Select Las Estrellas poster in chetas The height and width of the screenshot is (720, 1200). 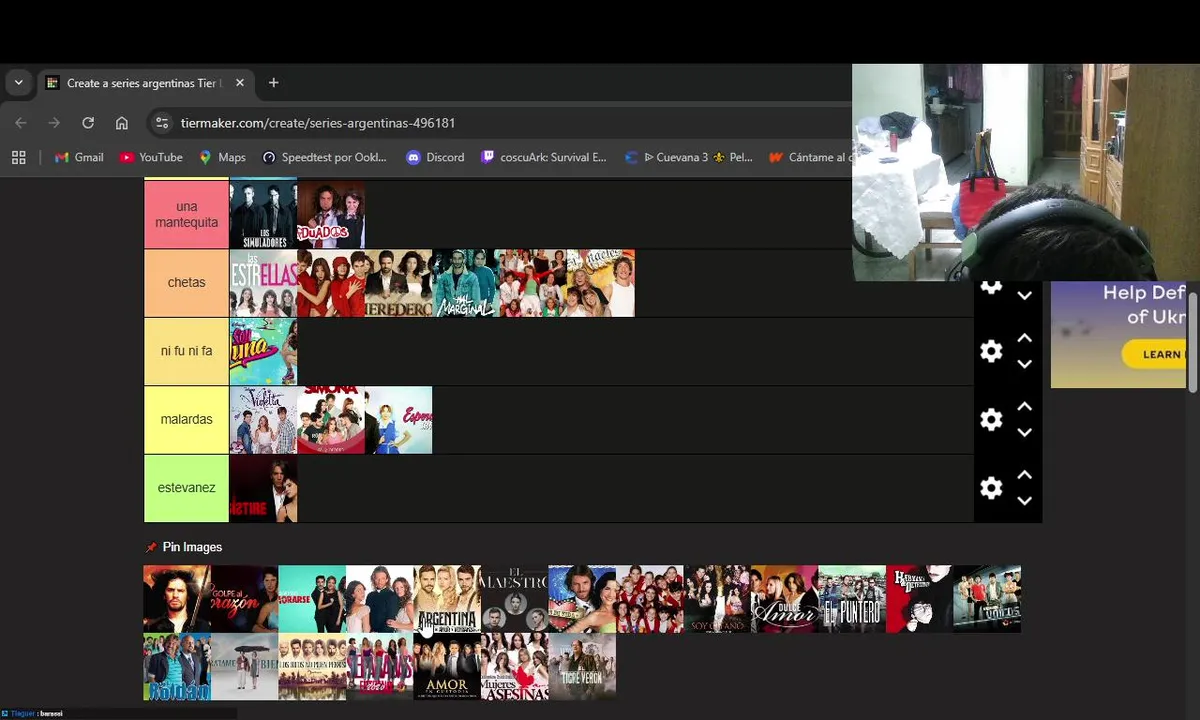263,283
